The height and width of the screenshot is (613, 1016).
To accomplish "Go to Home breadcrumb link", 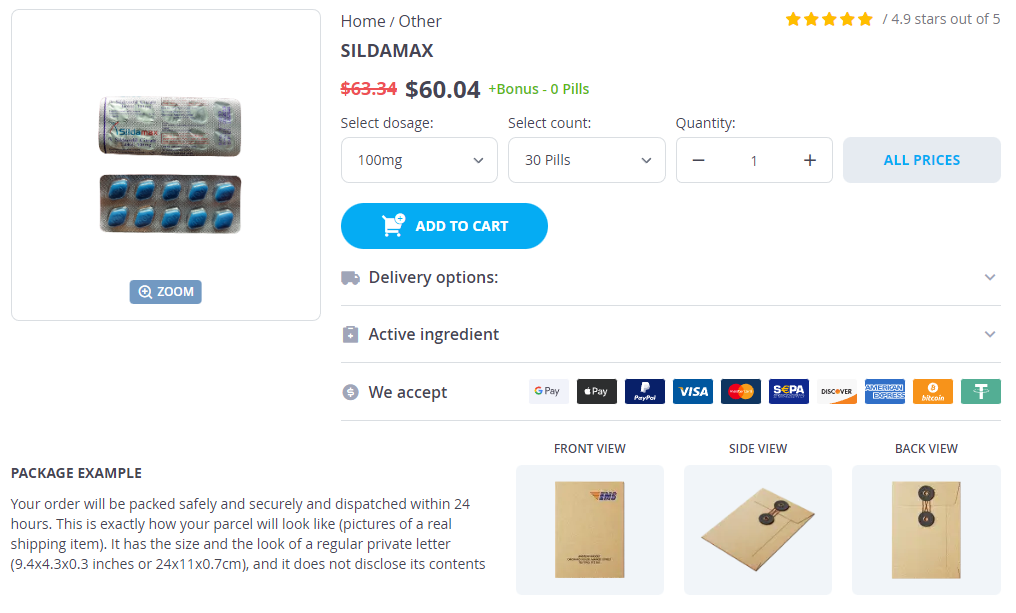I will click(362, 21).
